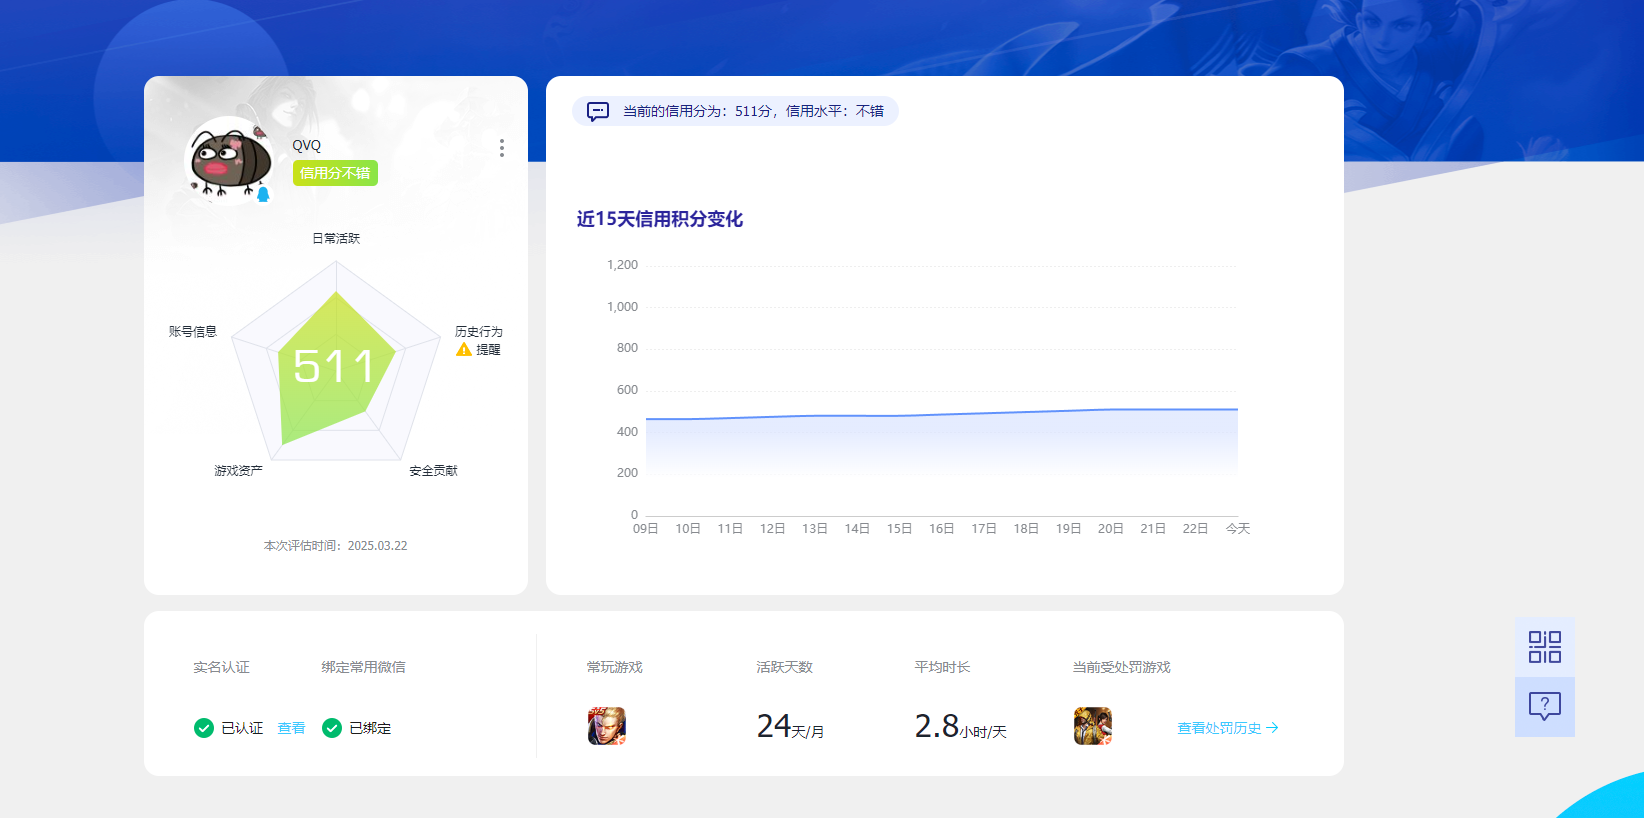Click the 绑定常用微信 heading
The image size is (1644, 818).
click(x=364, y=667)
